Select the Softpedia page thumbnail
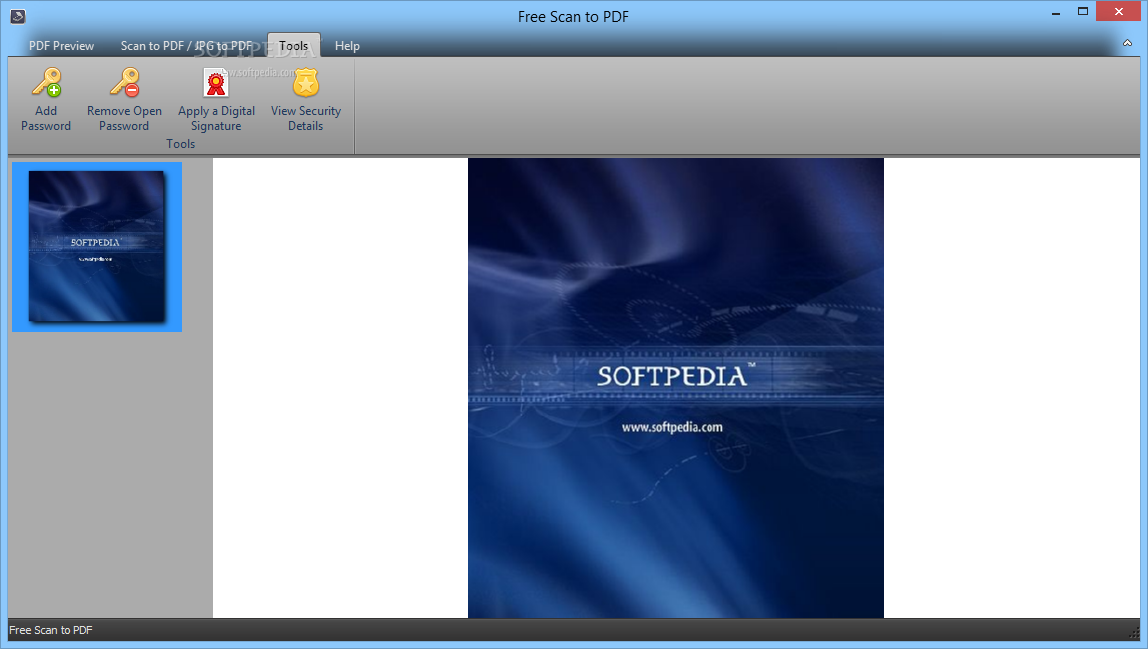Screen dimensions: 1148x649 [x=97, y=247]
